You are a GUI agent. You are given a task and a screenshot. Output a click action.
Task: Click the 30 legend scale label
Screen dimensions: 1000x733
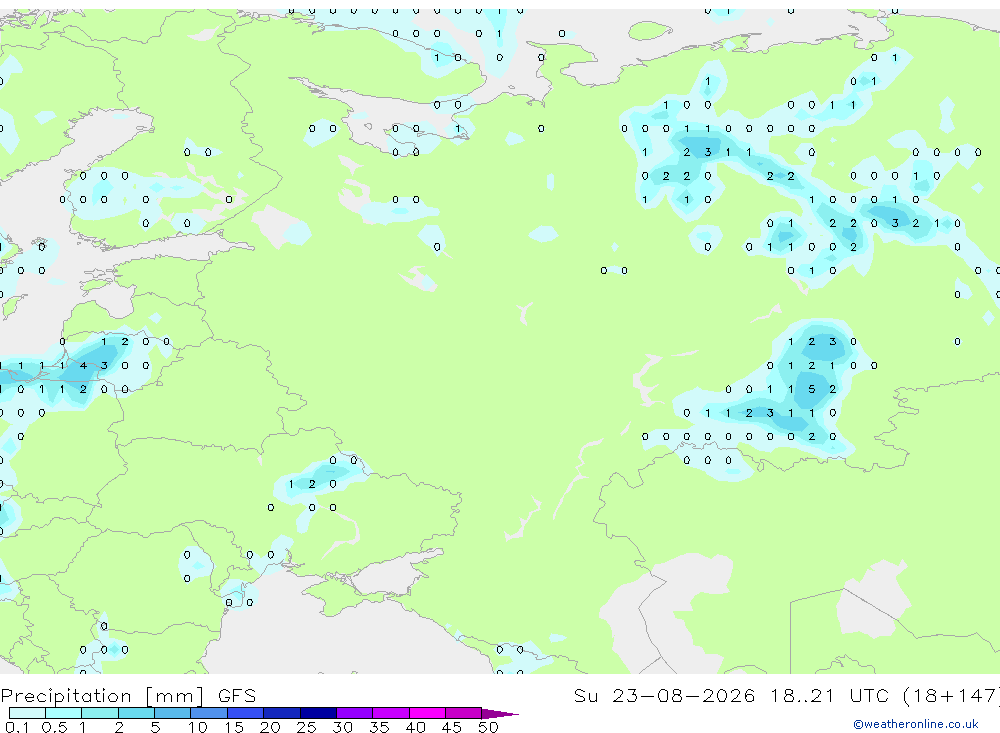(343, 727)
